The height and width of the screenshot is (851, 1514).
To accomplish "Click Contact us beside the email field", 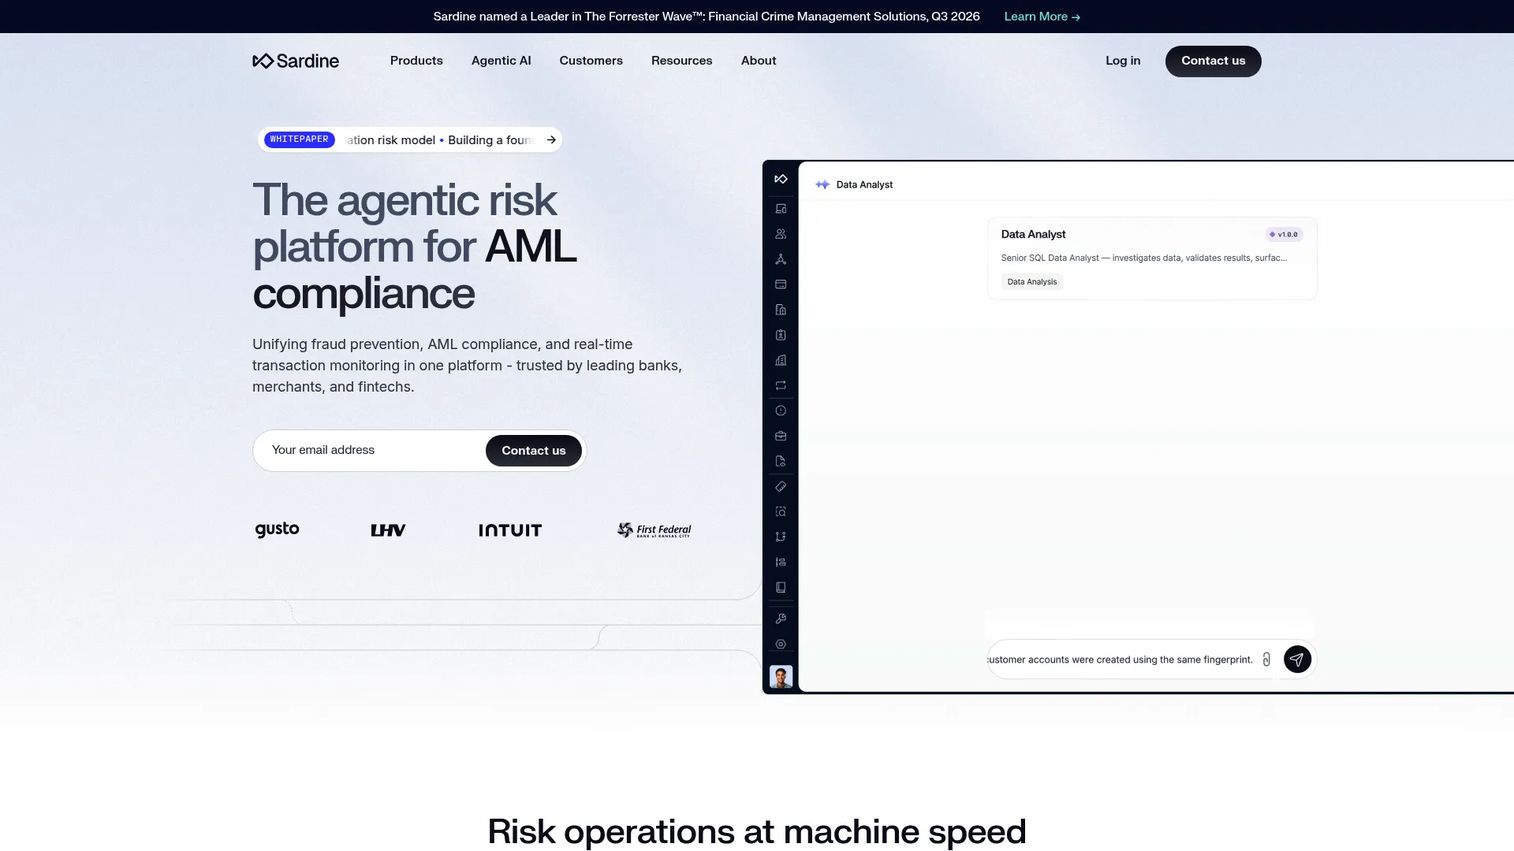I will coord(534,451).
